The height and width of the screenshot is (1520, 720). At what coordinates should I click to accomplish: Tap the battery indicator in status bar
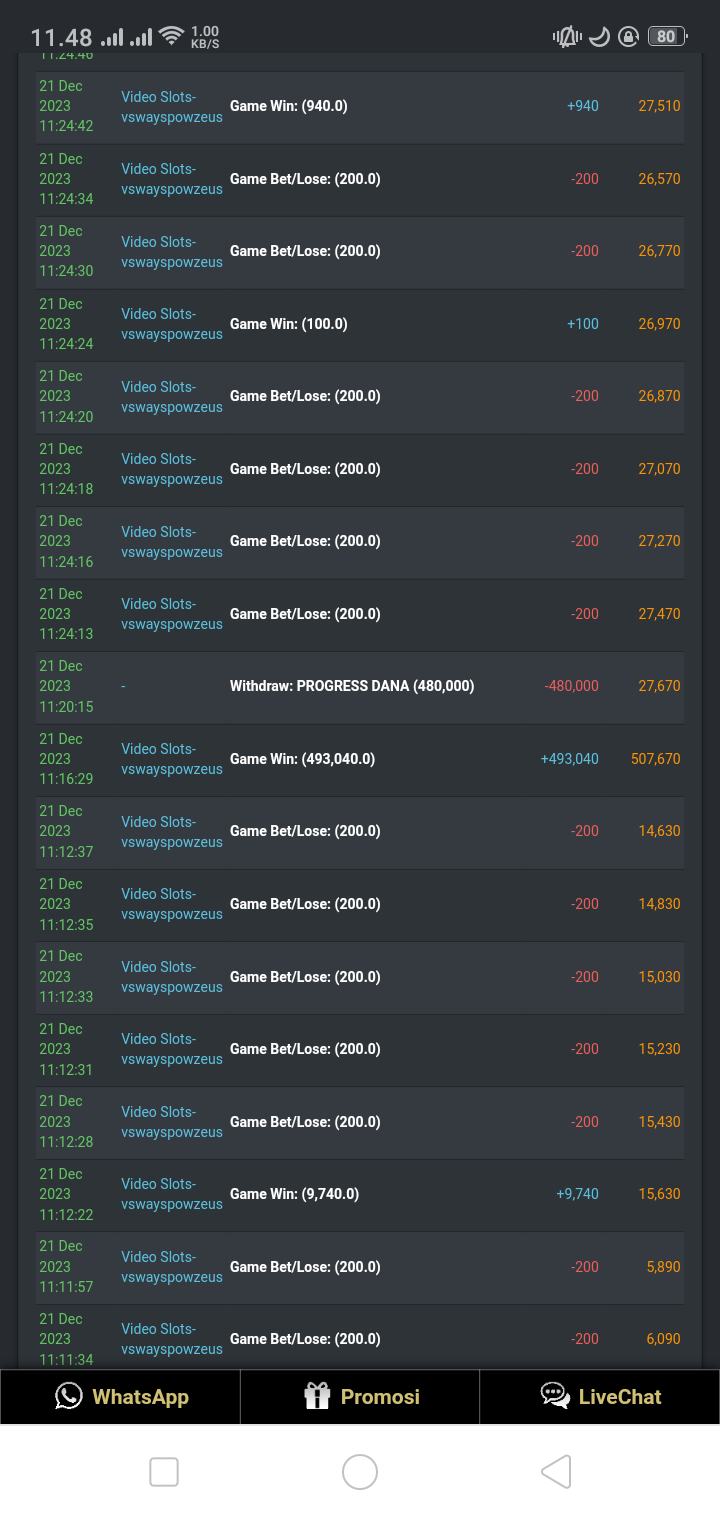click(665, 37)
